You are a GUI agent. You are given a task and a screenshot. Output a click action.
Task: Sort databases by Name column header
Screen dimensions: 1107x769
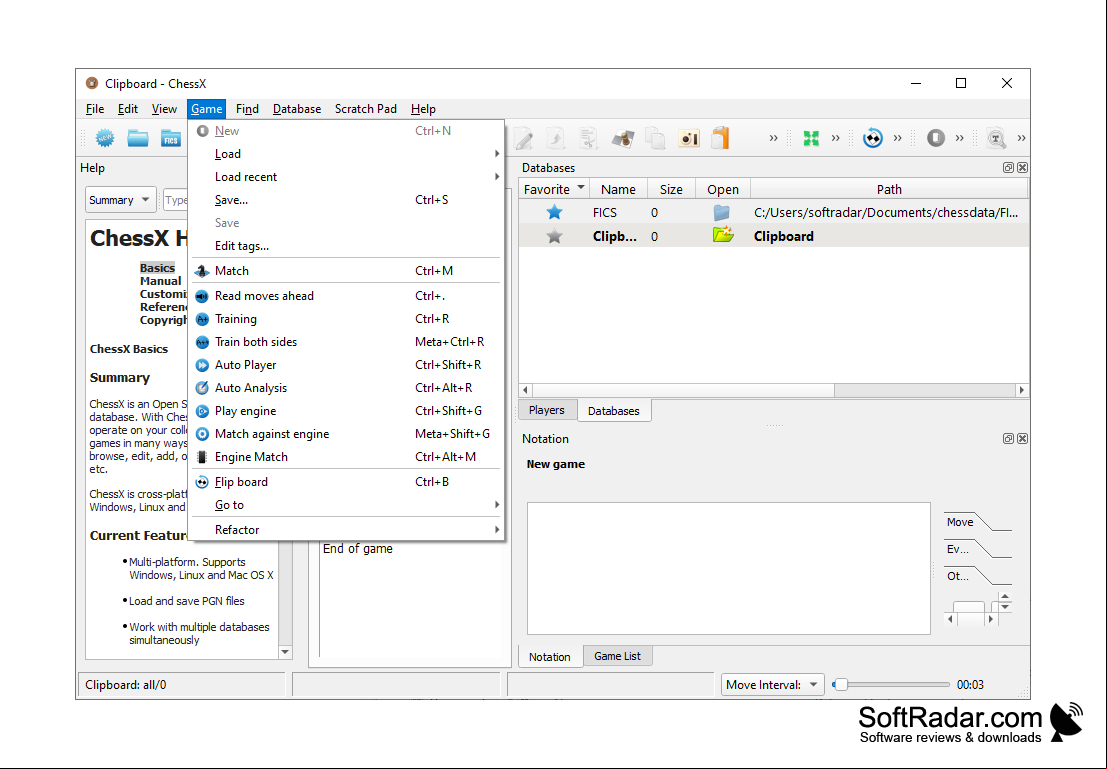[618, 189]
